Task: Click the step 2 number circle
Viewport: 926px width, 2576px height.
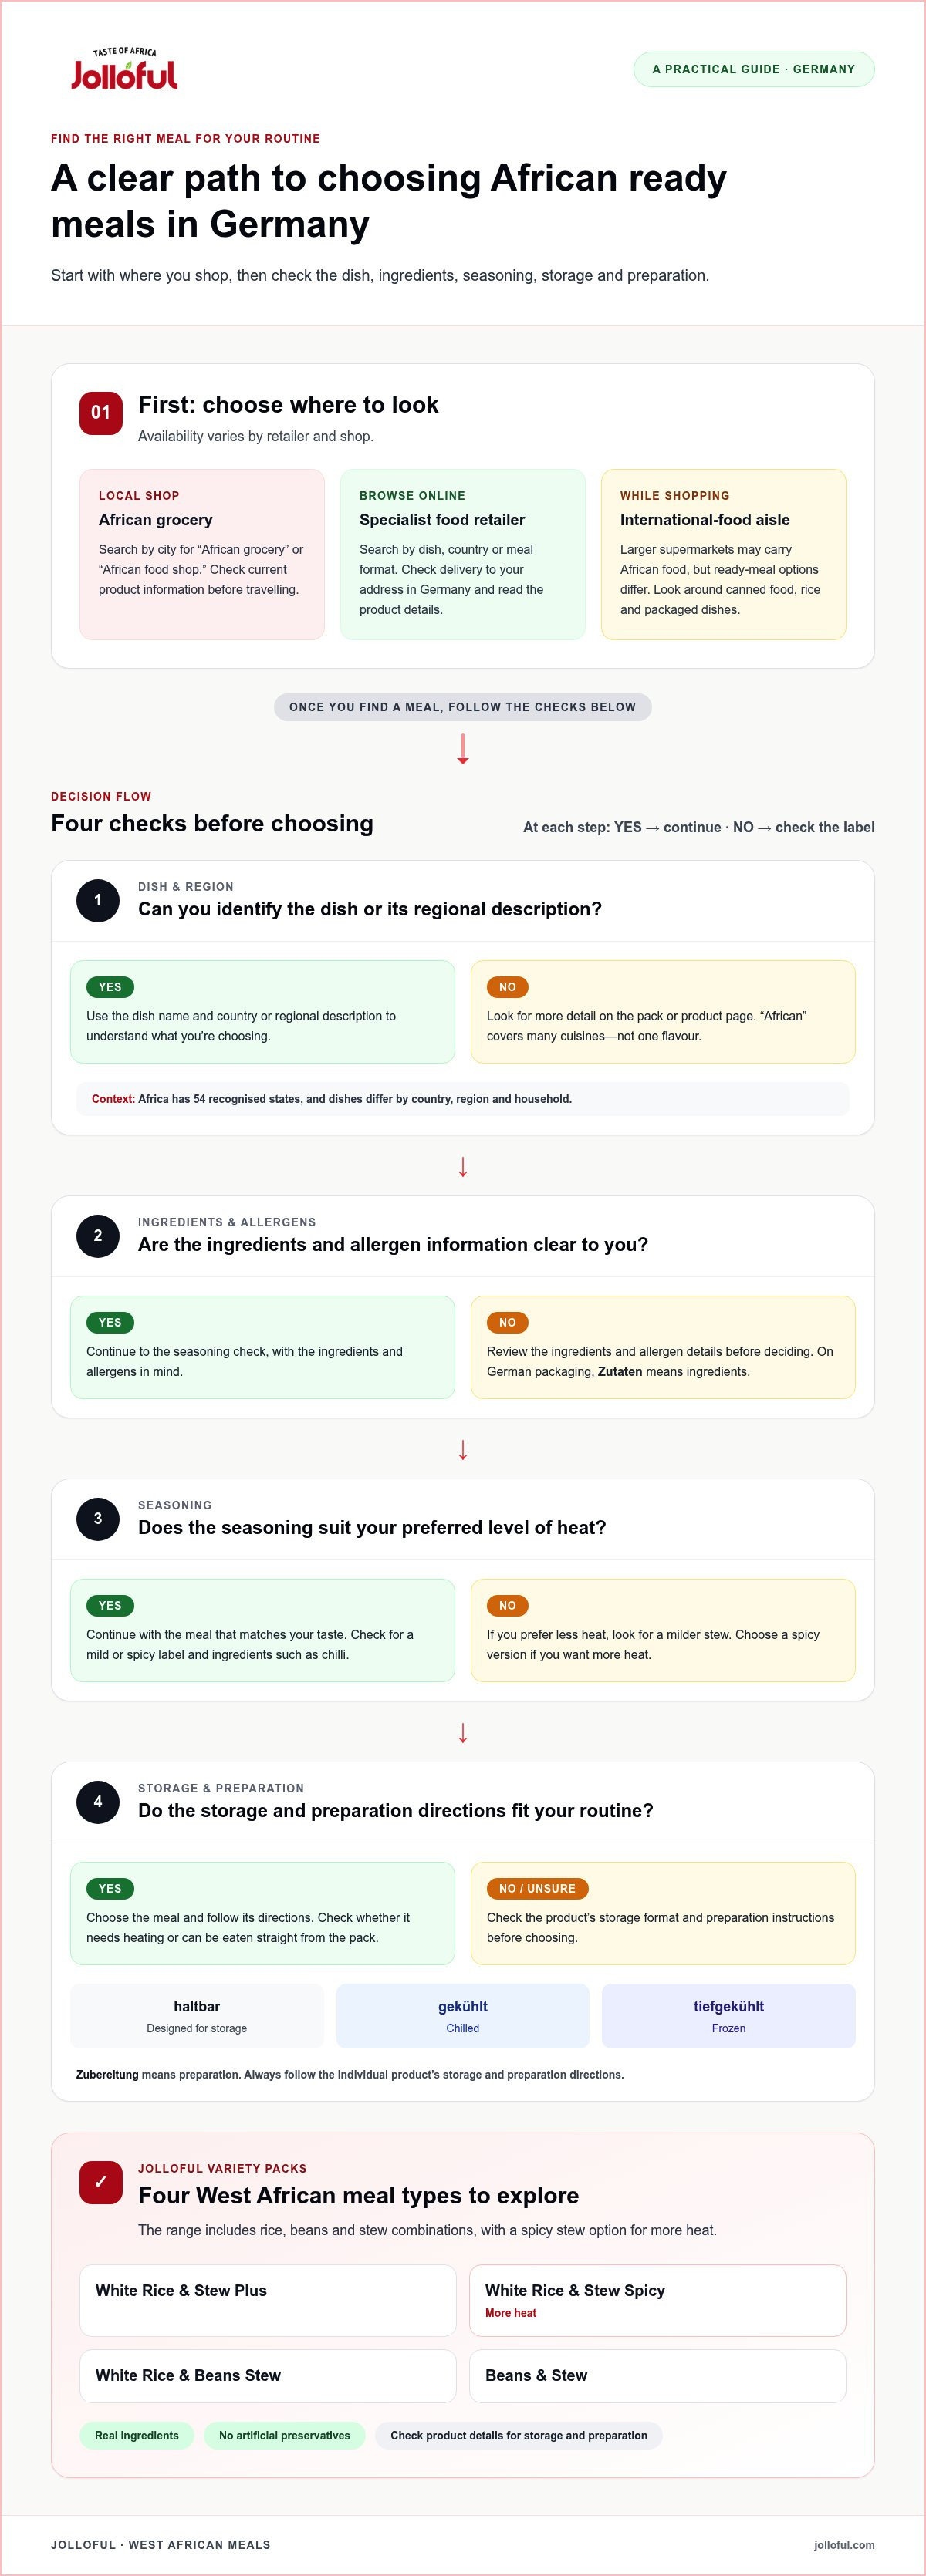Action: click(x=98, y=1236)
